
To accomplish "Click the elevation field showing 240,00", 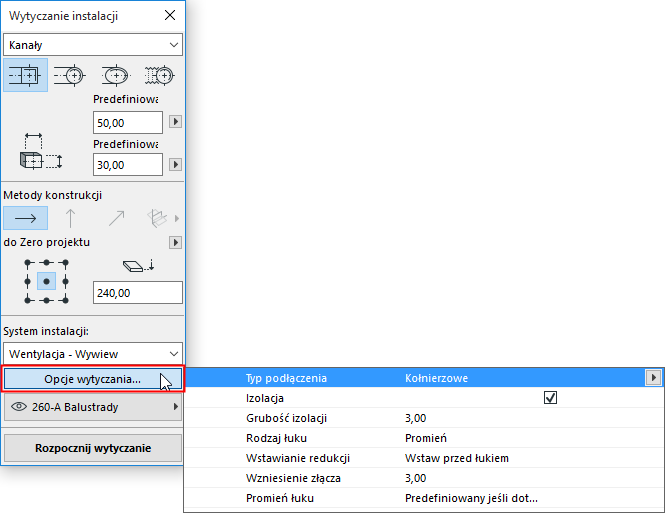I will click(138, 293).
